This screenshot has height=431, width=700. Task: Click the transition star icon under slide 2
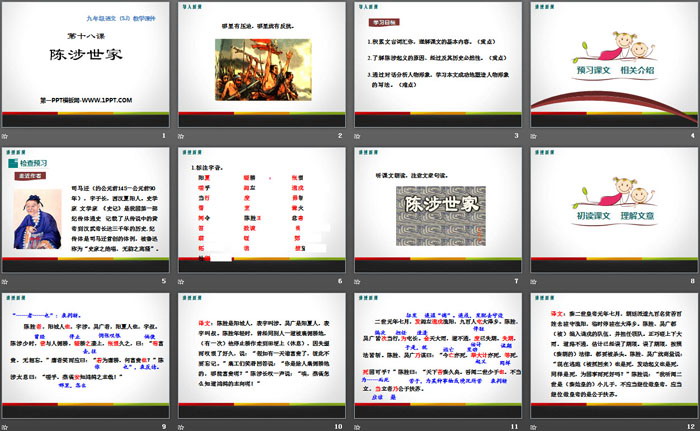(183, 136)
